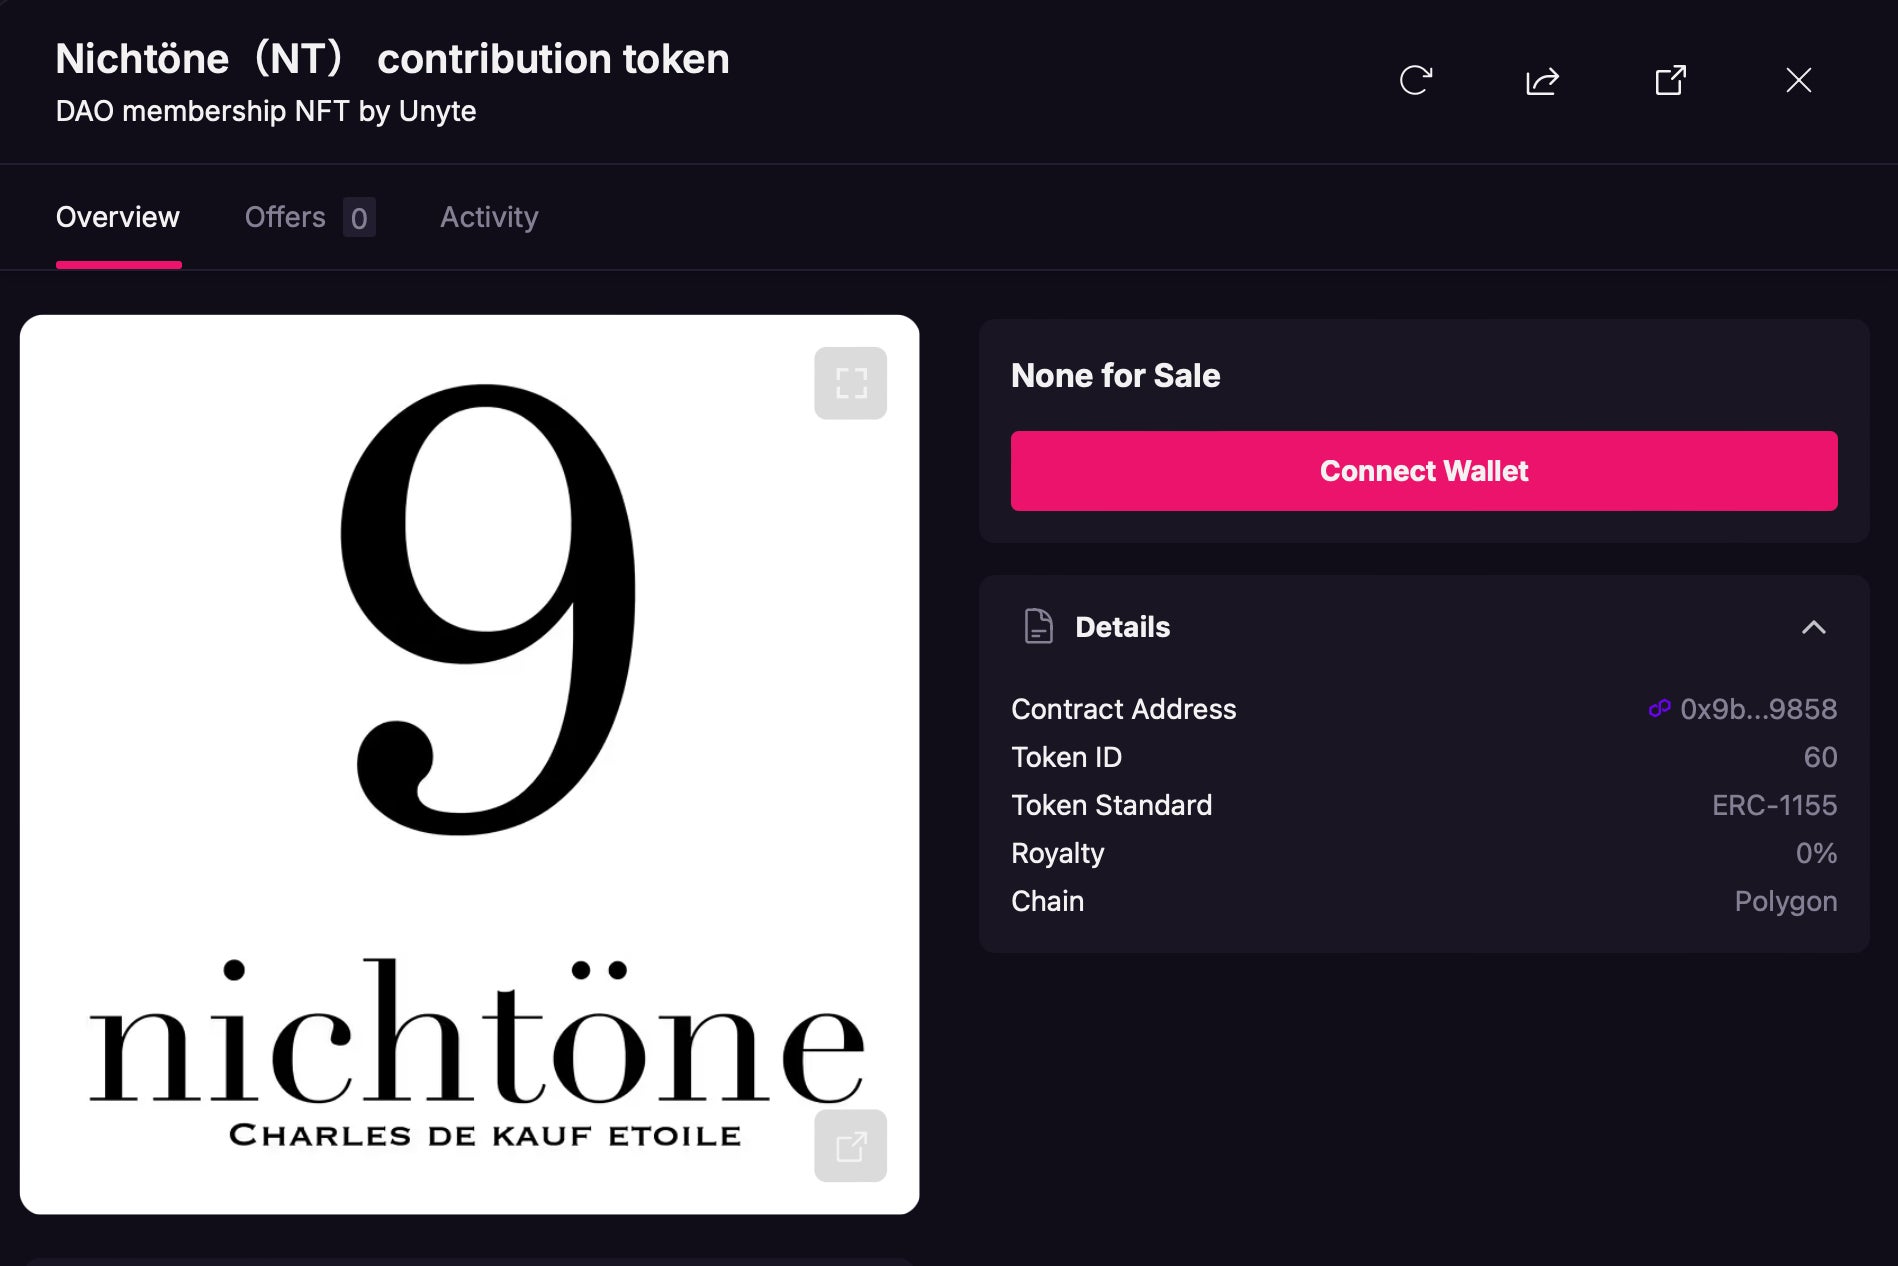The image size is (1898, 1266).
Task: Open contract address 0x9b...9858 link
Action: coord(1758,709)
